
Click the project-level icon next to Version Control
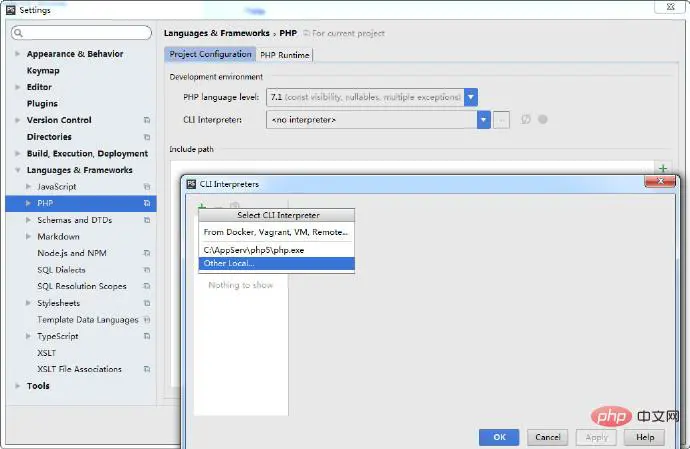click(147, 120)
